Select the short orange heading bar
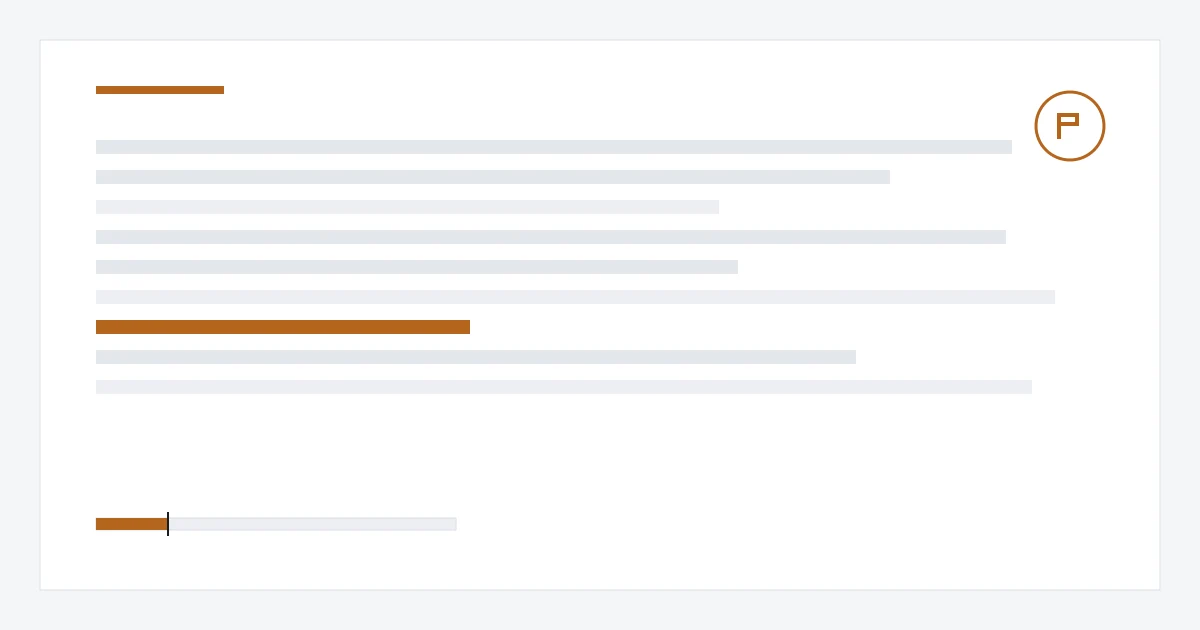 tap(160, 90)
